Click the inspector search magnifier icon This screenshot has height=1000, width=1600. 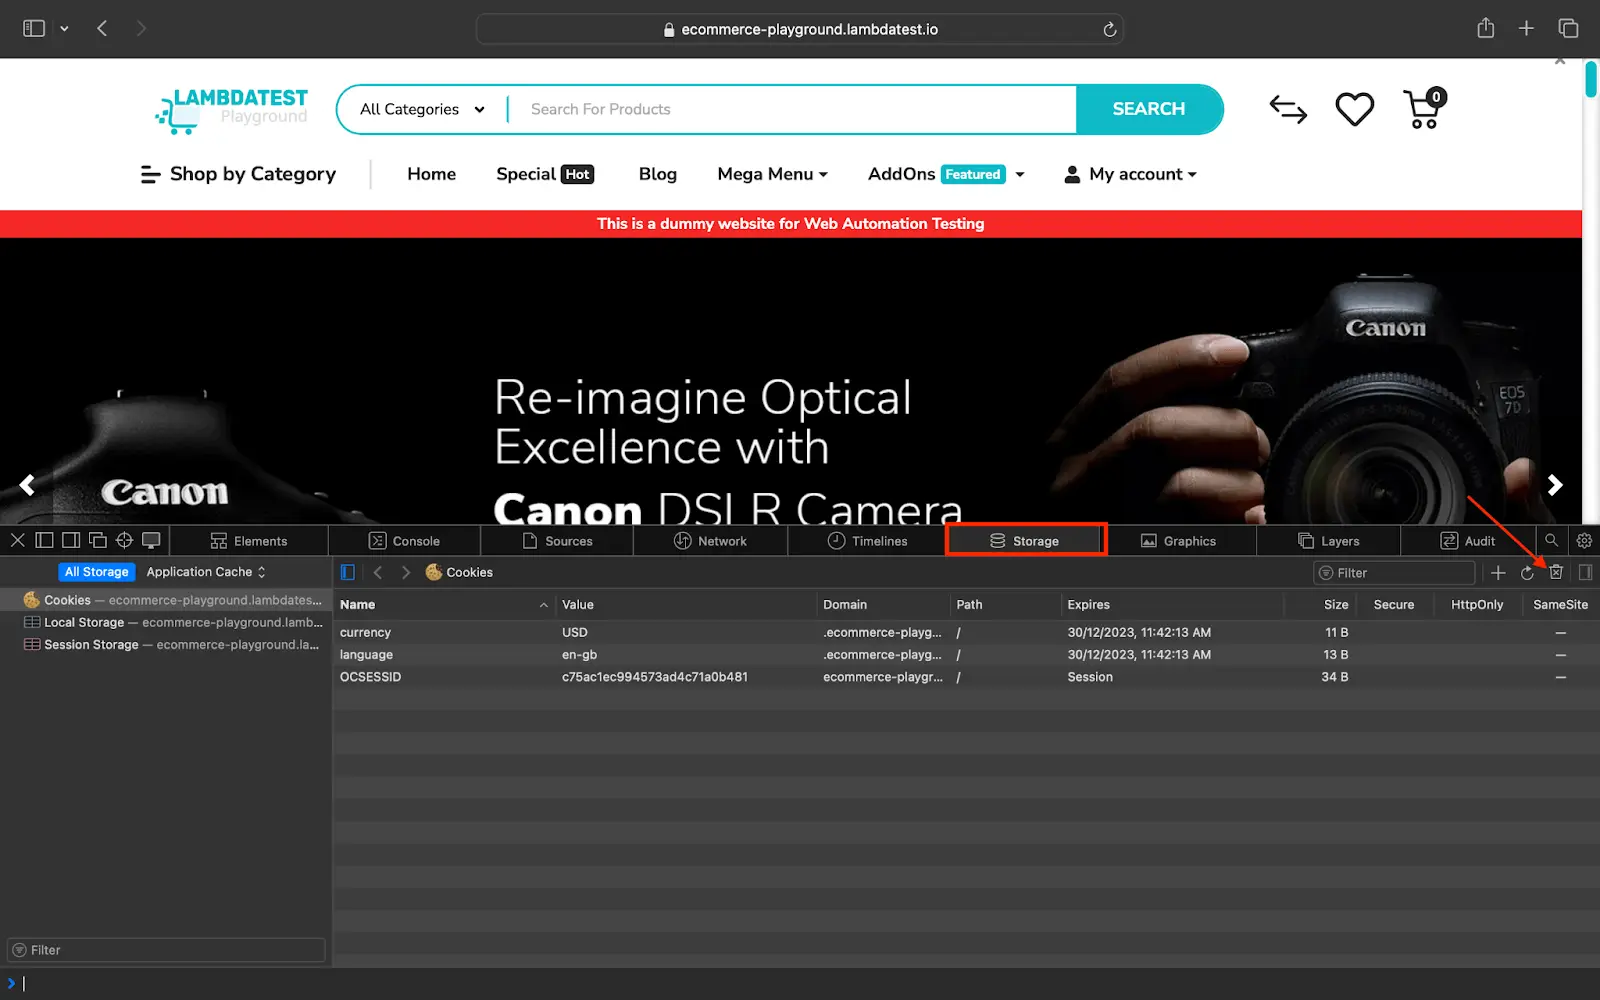coord(1551,540)
